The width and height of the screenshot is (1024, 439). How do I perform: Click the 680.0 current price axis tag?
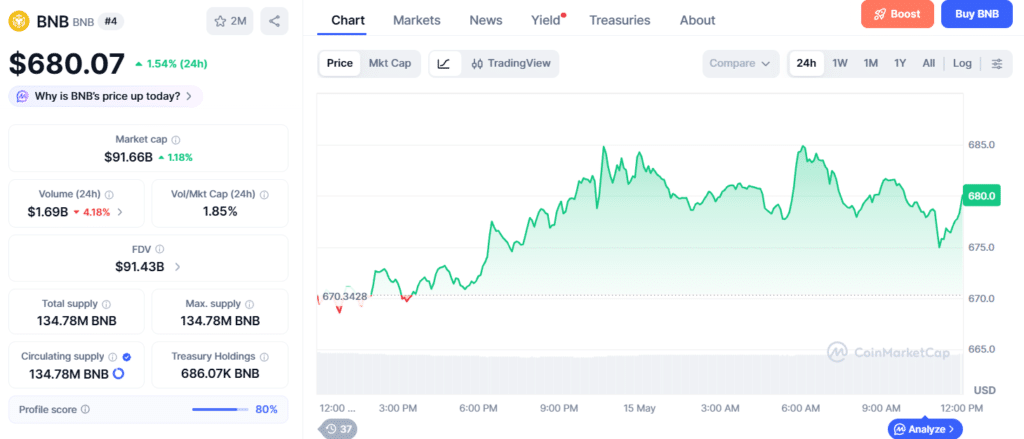pos(981,195)
